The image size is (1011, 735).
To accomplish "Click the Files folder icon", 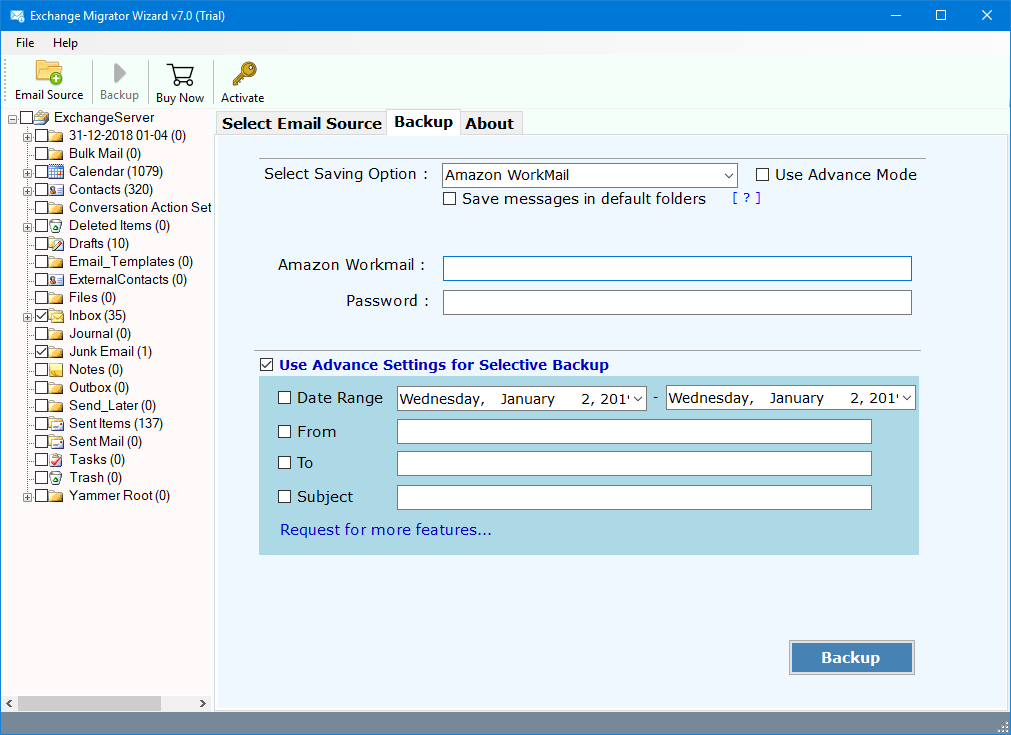I will coord(57,298).
